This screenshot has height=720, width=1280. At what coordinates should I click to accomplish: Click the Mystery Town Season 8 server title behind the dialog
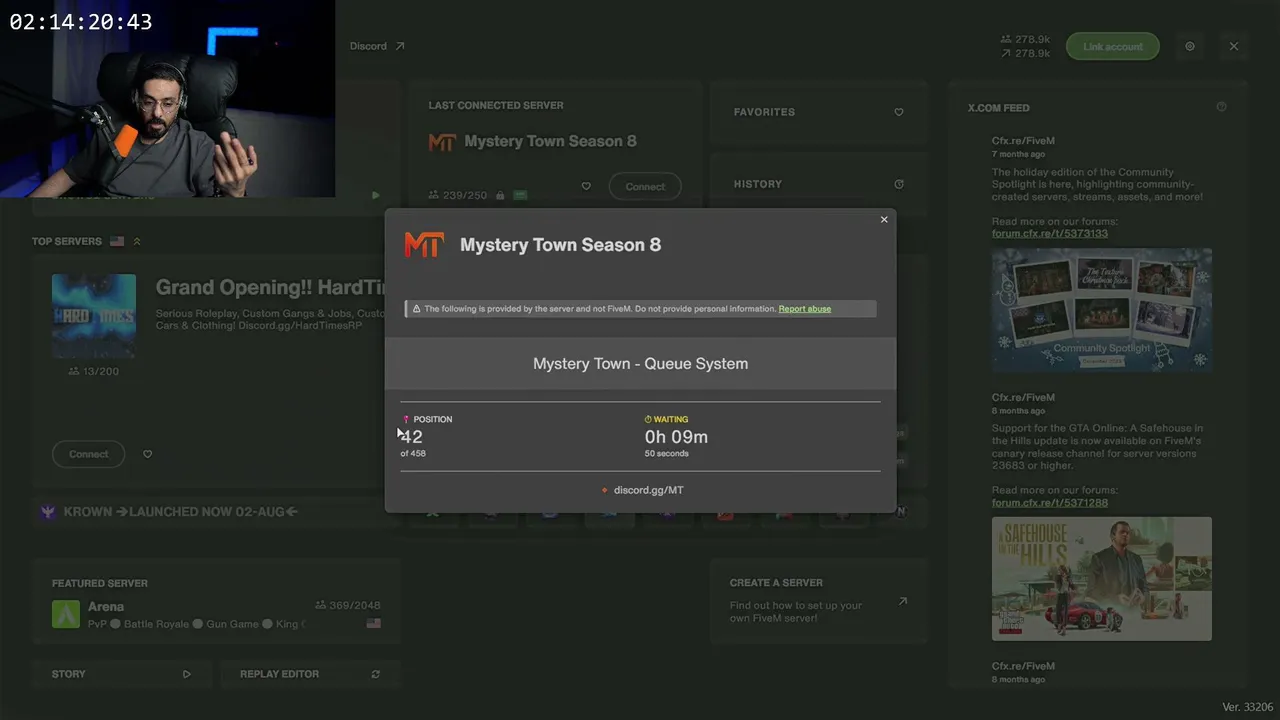point(550,141)
